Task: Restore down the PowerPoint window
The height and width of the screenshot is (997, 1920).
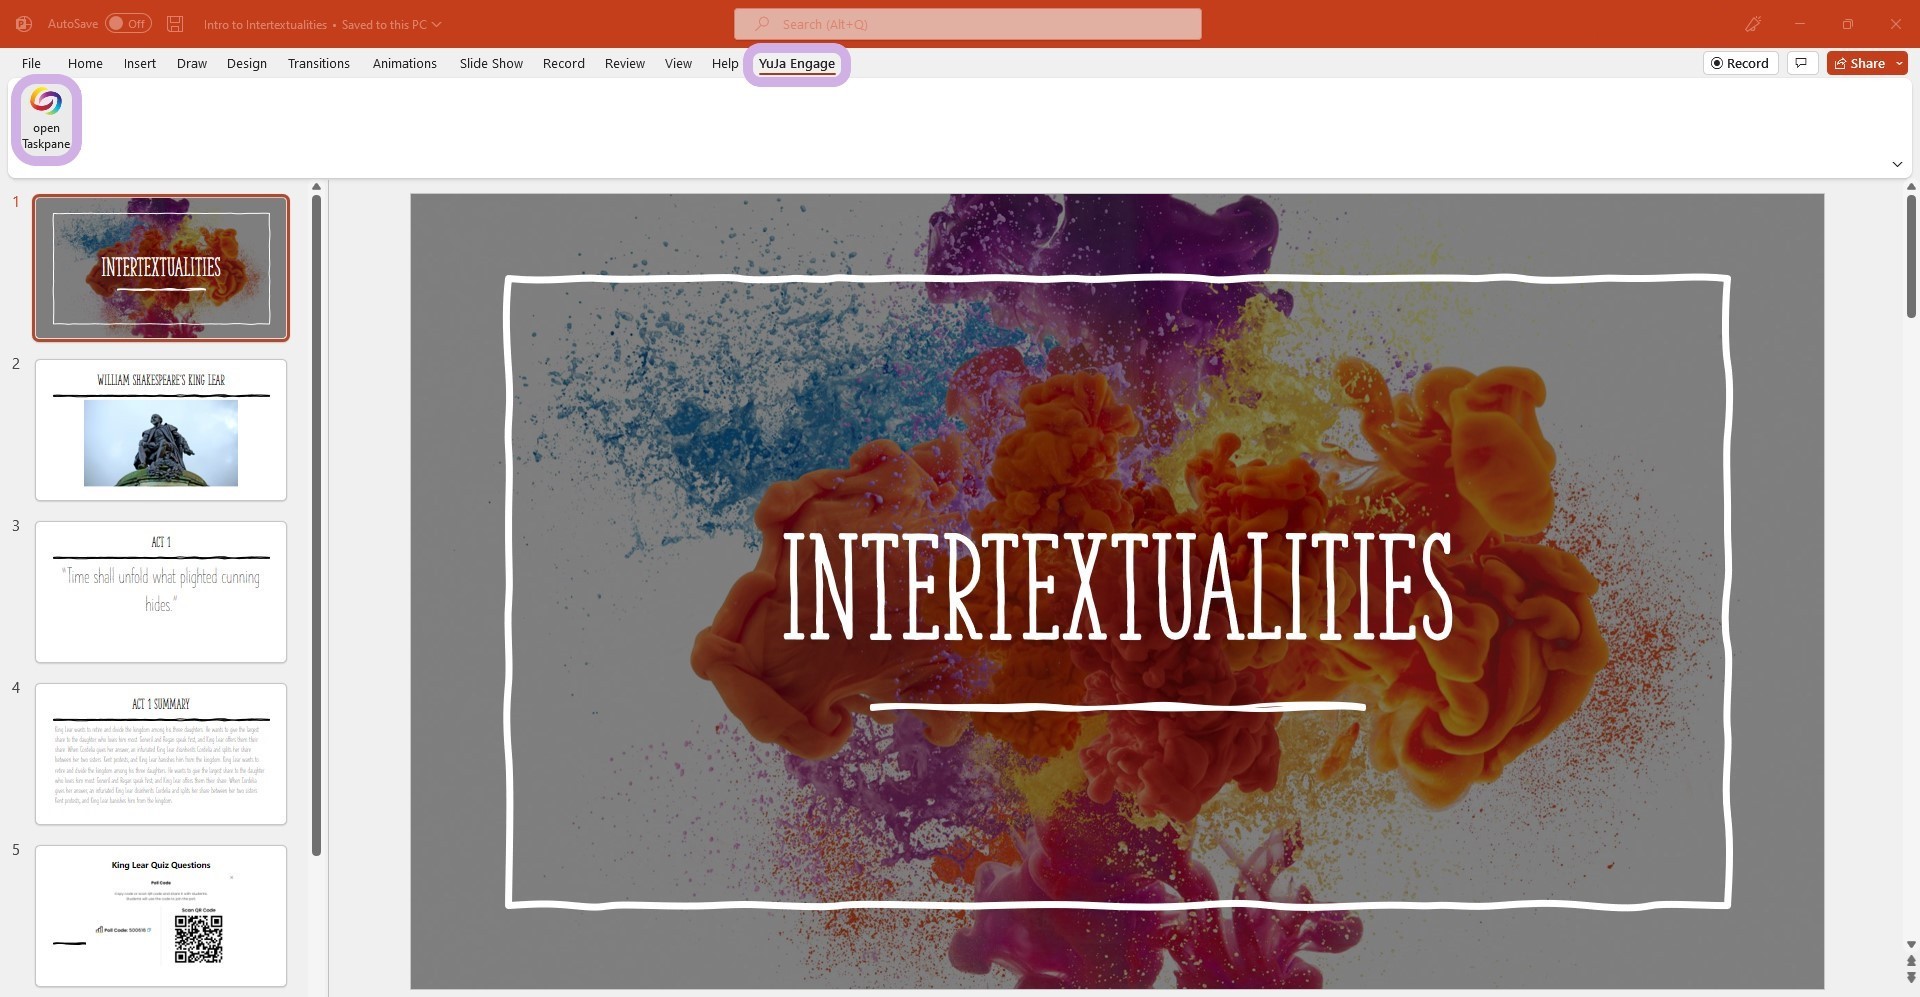Action: pos(1847,24)
